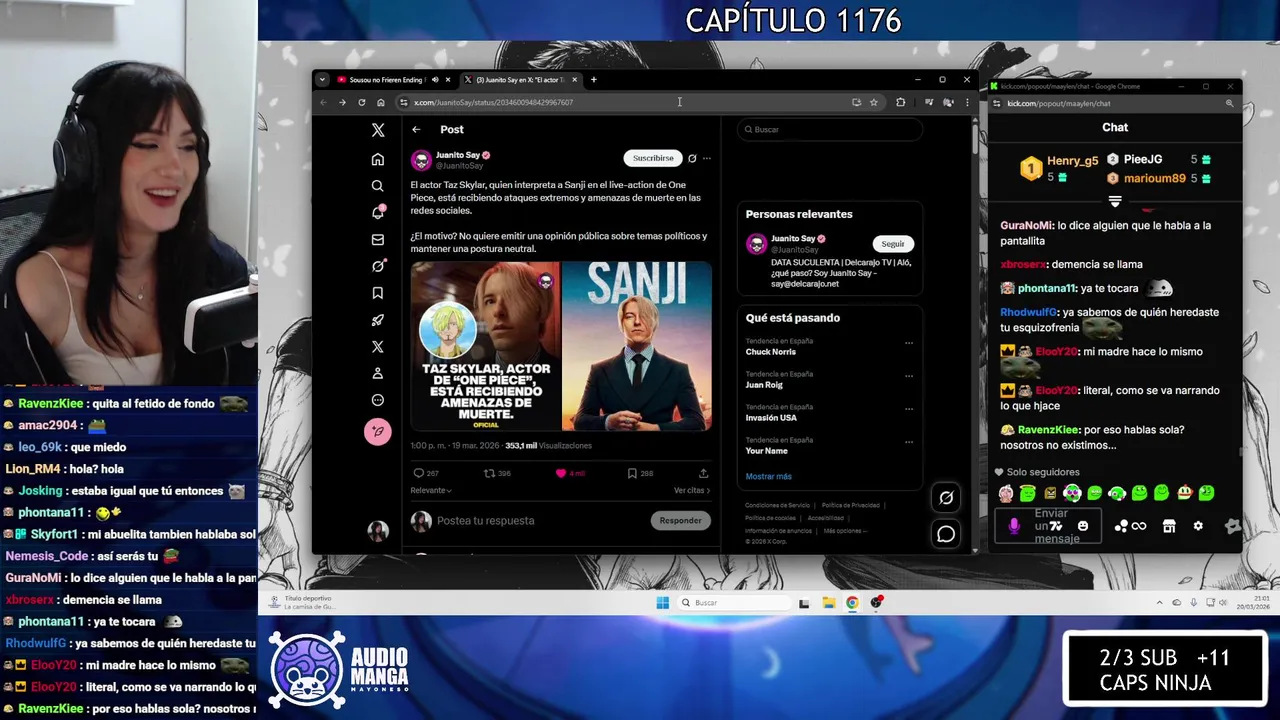Open the emoji picker in Kick chat
This screenshot has width=1280, height=720.
click(1083, 526)
